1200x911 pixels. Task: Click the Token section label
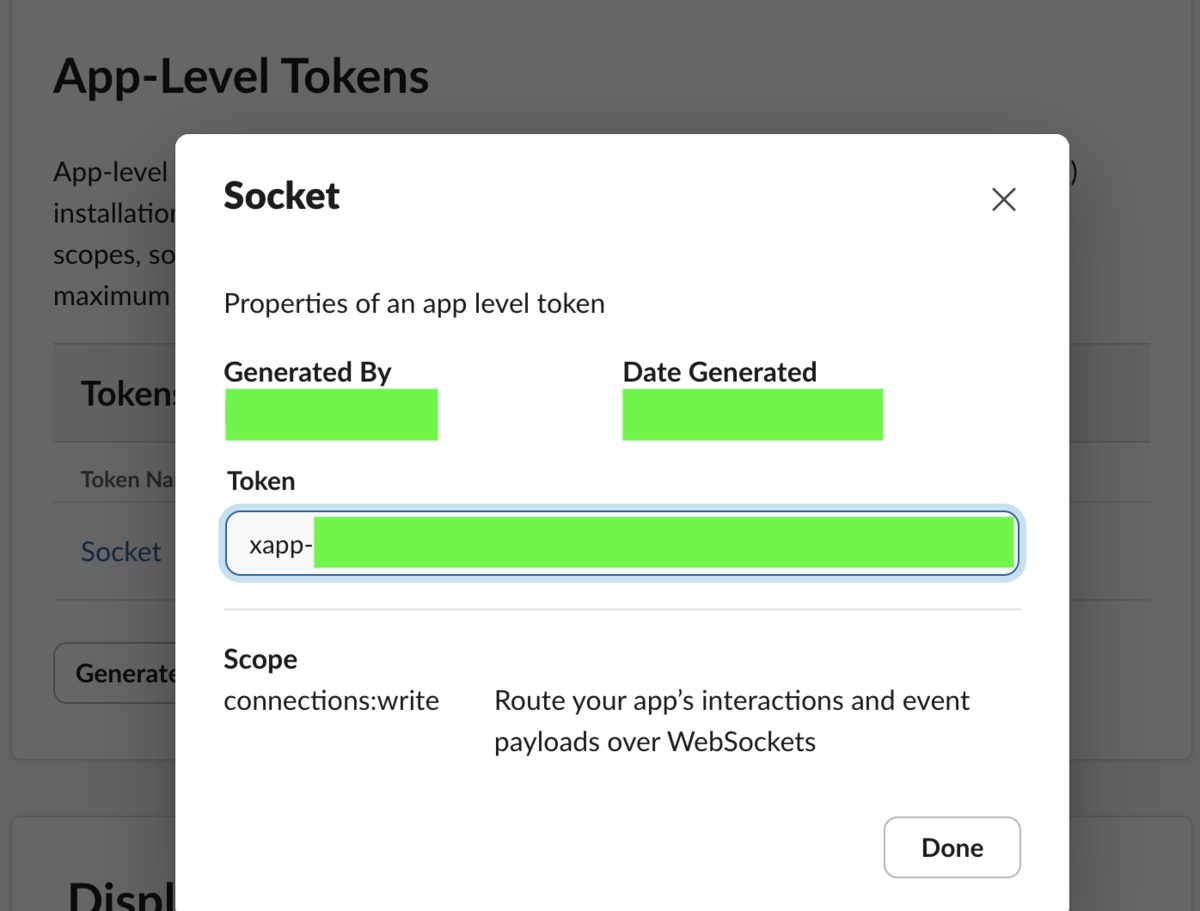(260, 481)
